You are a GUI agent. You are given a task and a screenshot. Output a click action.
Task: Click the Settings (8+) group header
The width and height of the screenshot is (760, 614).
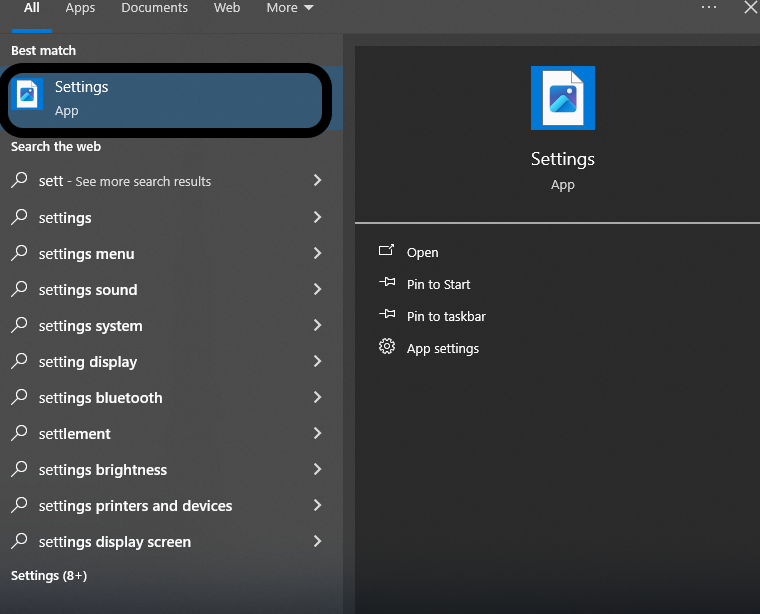coord(49,576)
